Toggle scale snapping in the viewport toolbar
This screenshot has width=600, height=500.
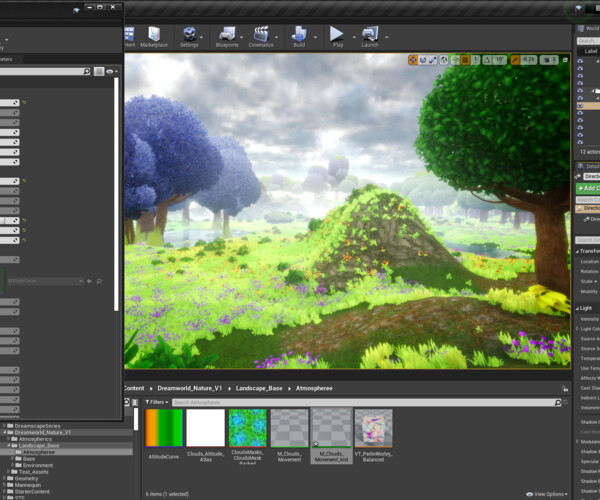515,60
